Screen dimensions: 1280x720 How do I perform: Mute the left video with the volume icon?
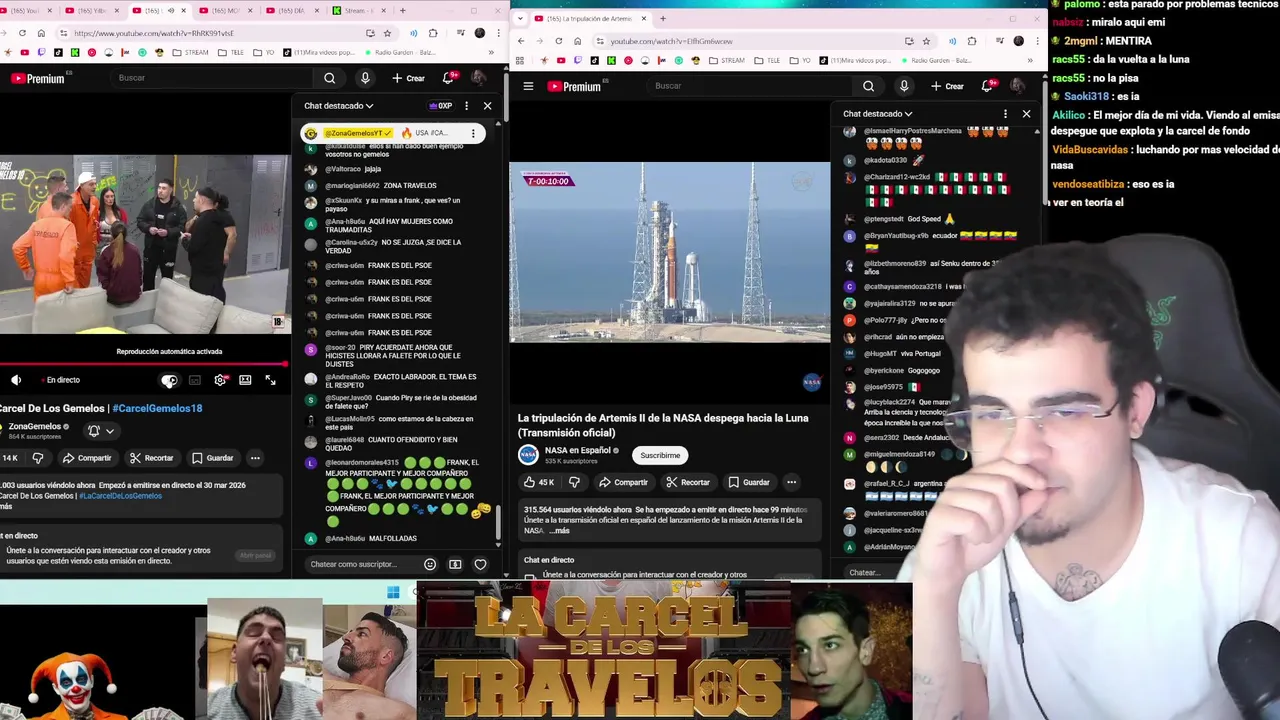point(16,380)
